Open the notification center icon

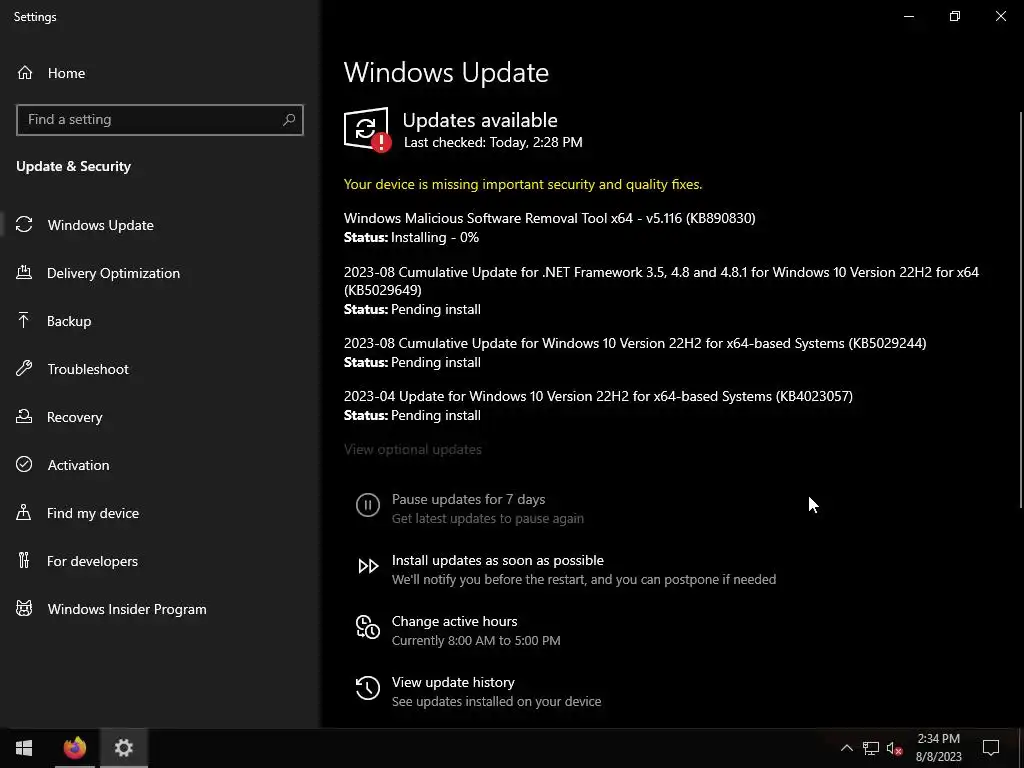(x=991, y=748)
